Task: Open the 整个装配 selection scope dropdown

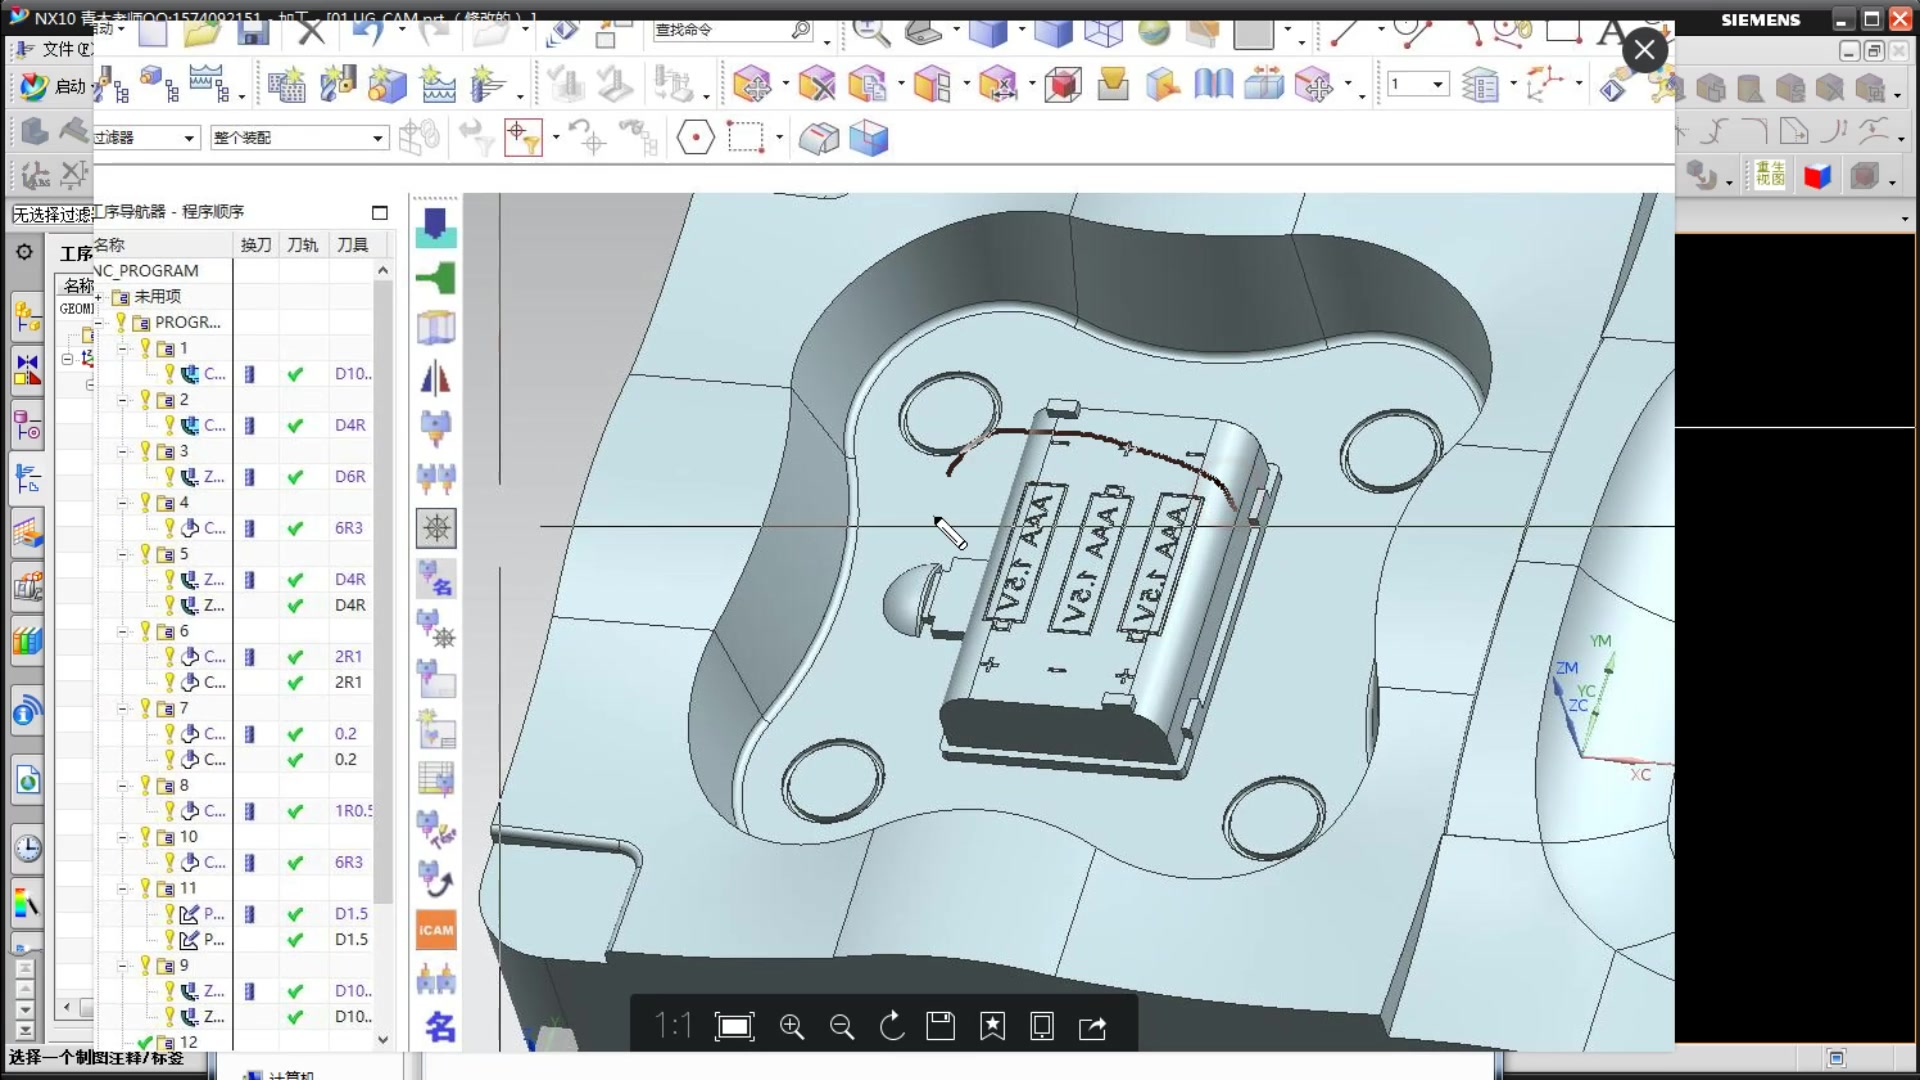Action: coord(378,138)
